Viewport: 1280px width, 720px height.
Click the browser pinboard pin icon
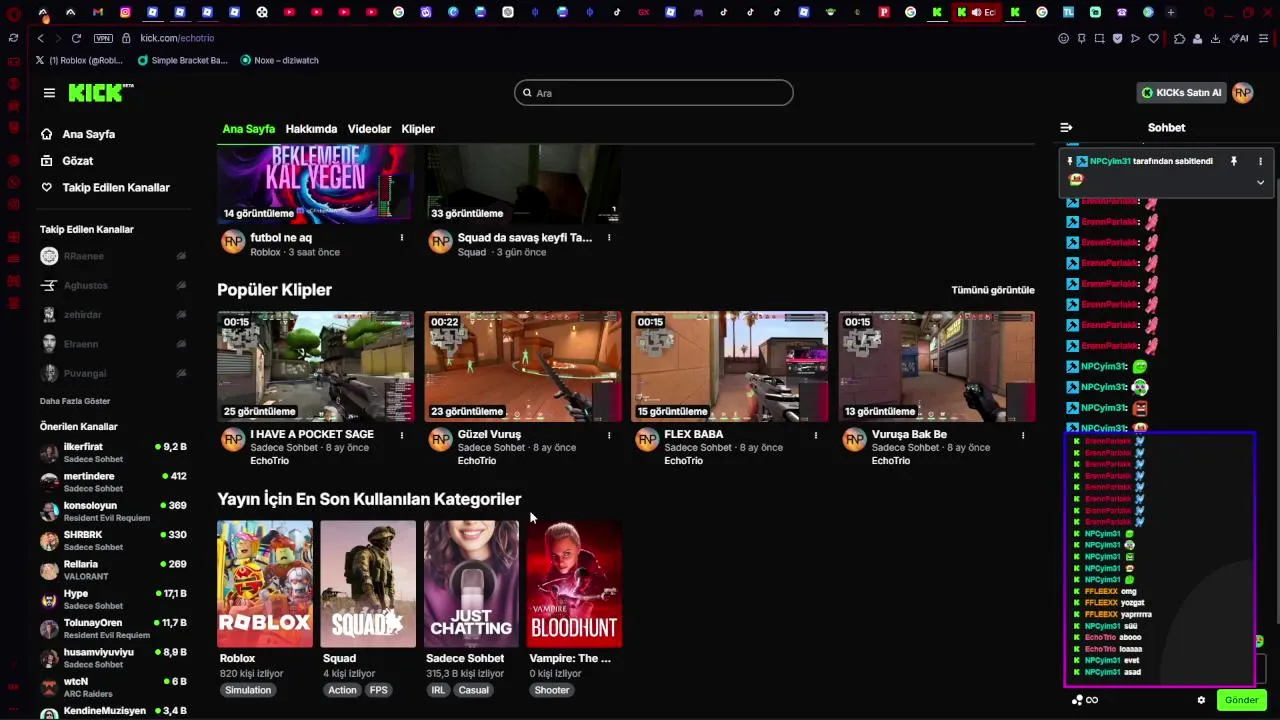coord(1081,38)
